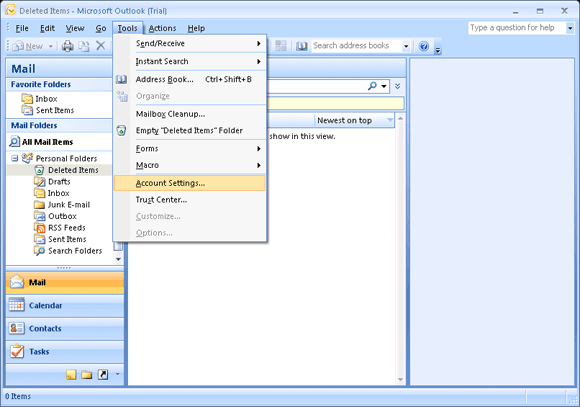This screenshot has width=580, height=407.
Task: Select Mailbox Cleanup... menu entry
Action: coord(190,114)
